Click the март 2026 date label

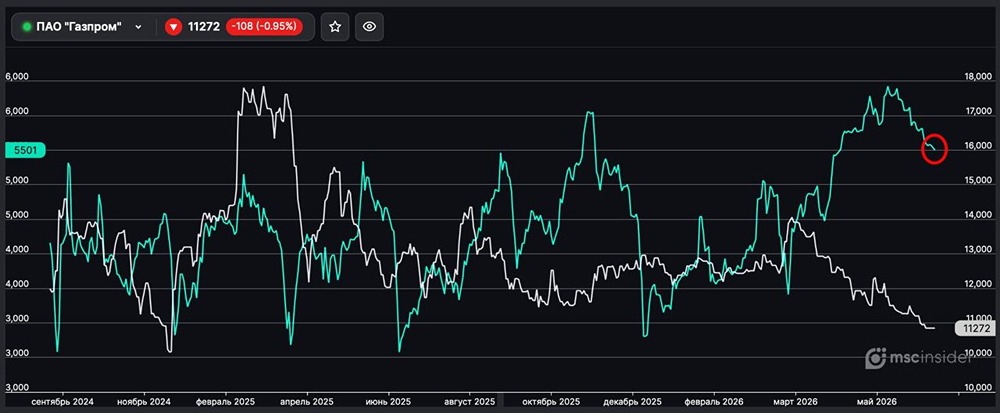[795, 402]
